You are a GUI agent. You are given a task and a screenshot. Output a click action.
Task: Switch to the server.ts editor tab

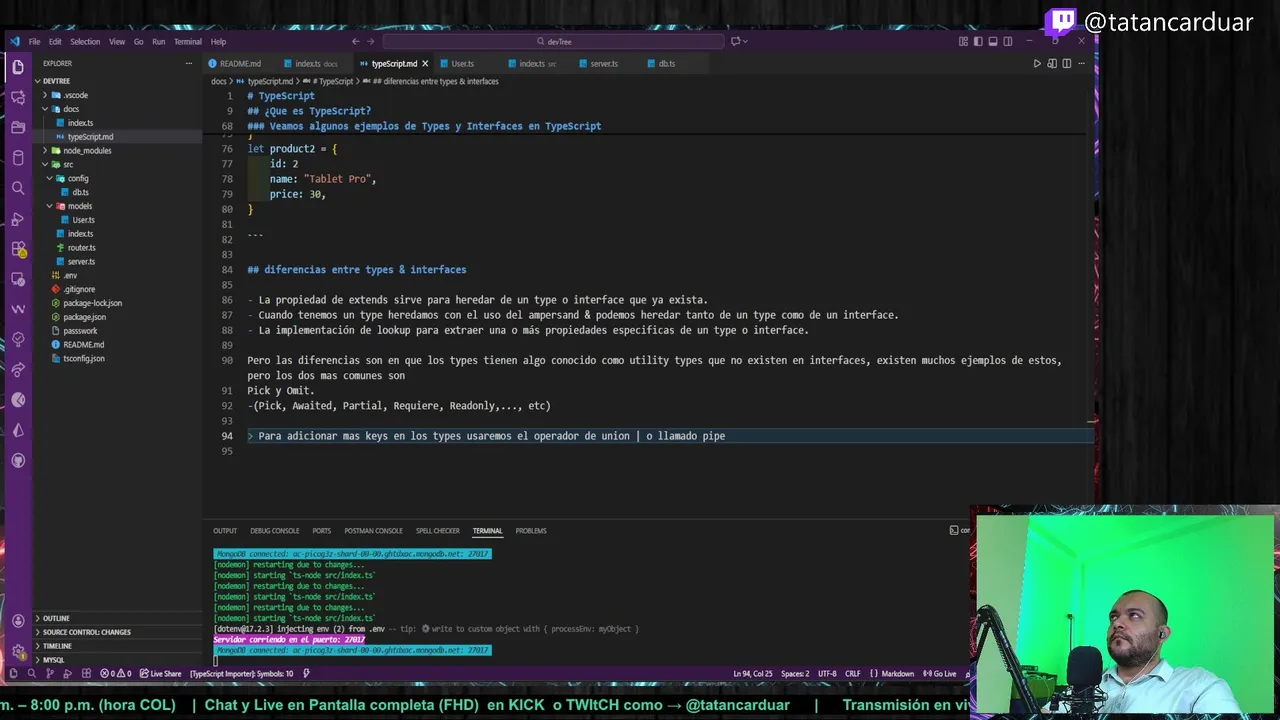pos(603,63)
